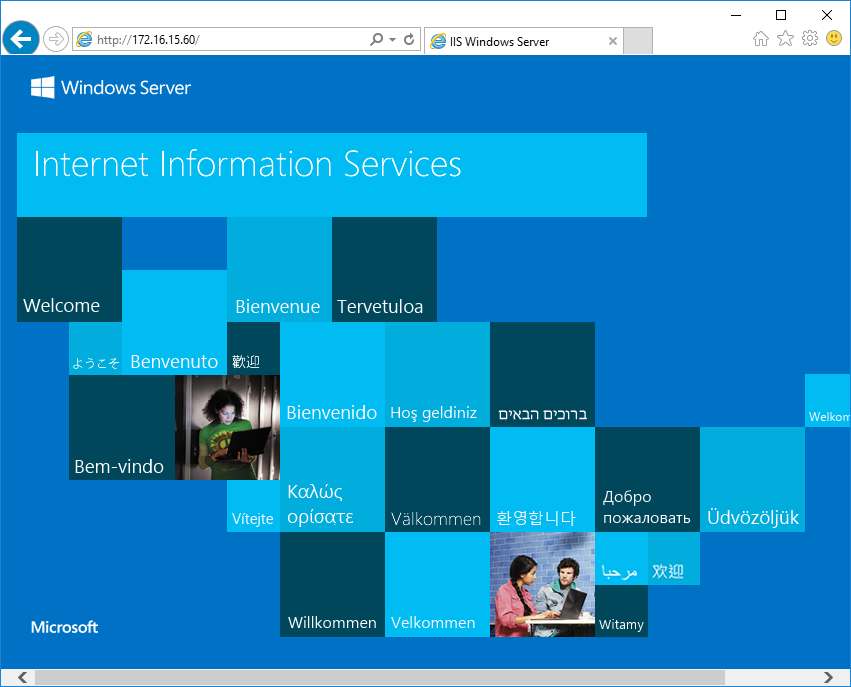Screen dimensions: 851x687
Task: Click the photo of two students at laptop
Action: tap(542, 584)
